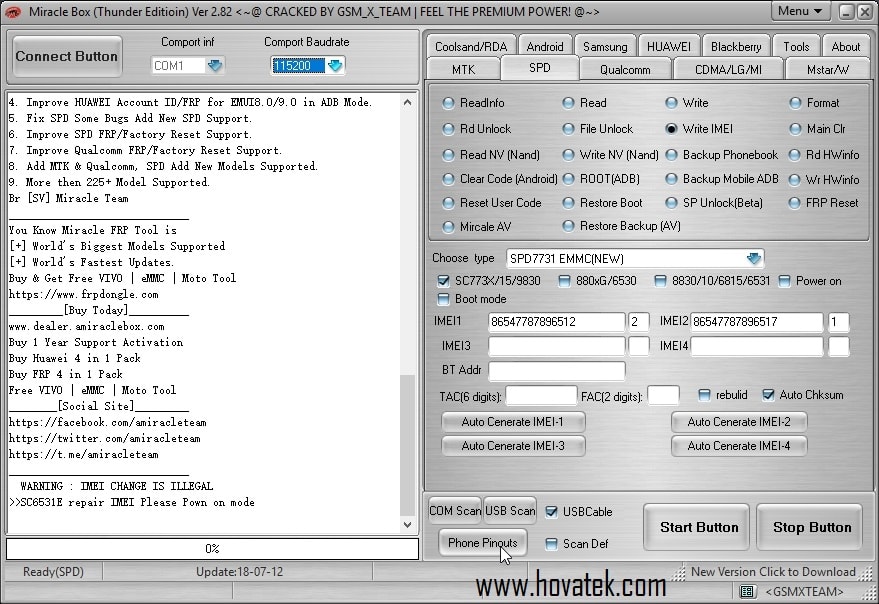Screen dimensions: 879x604
Task: Click the IMEI1 input field
Action: pyautogui.click(x=557, y=322)
